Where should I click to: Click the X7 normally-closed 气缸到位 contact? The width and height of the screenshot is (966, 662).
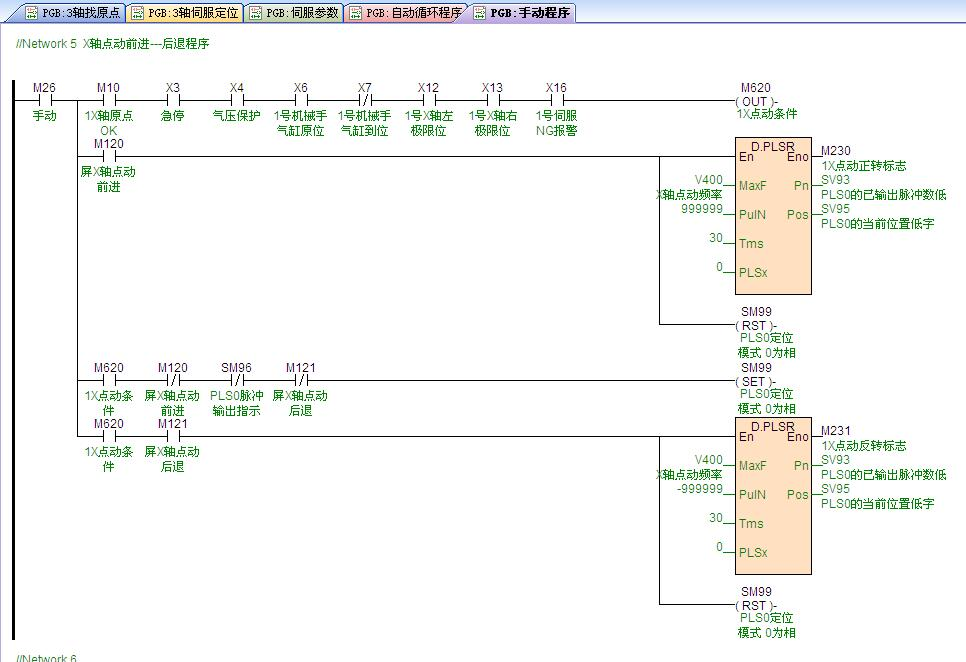[364, 100]
